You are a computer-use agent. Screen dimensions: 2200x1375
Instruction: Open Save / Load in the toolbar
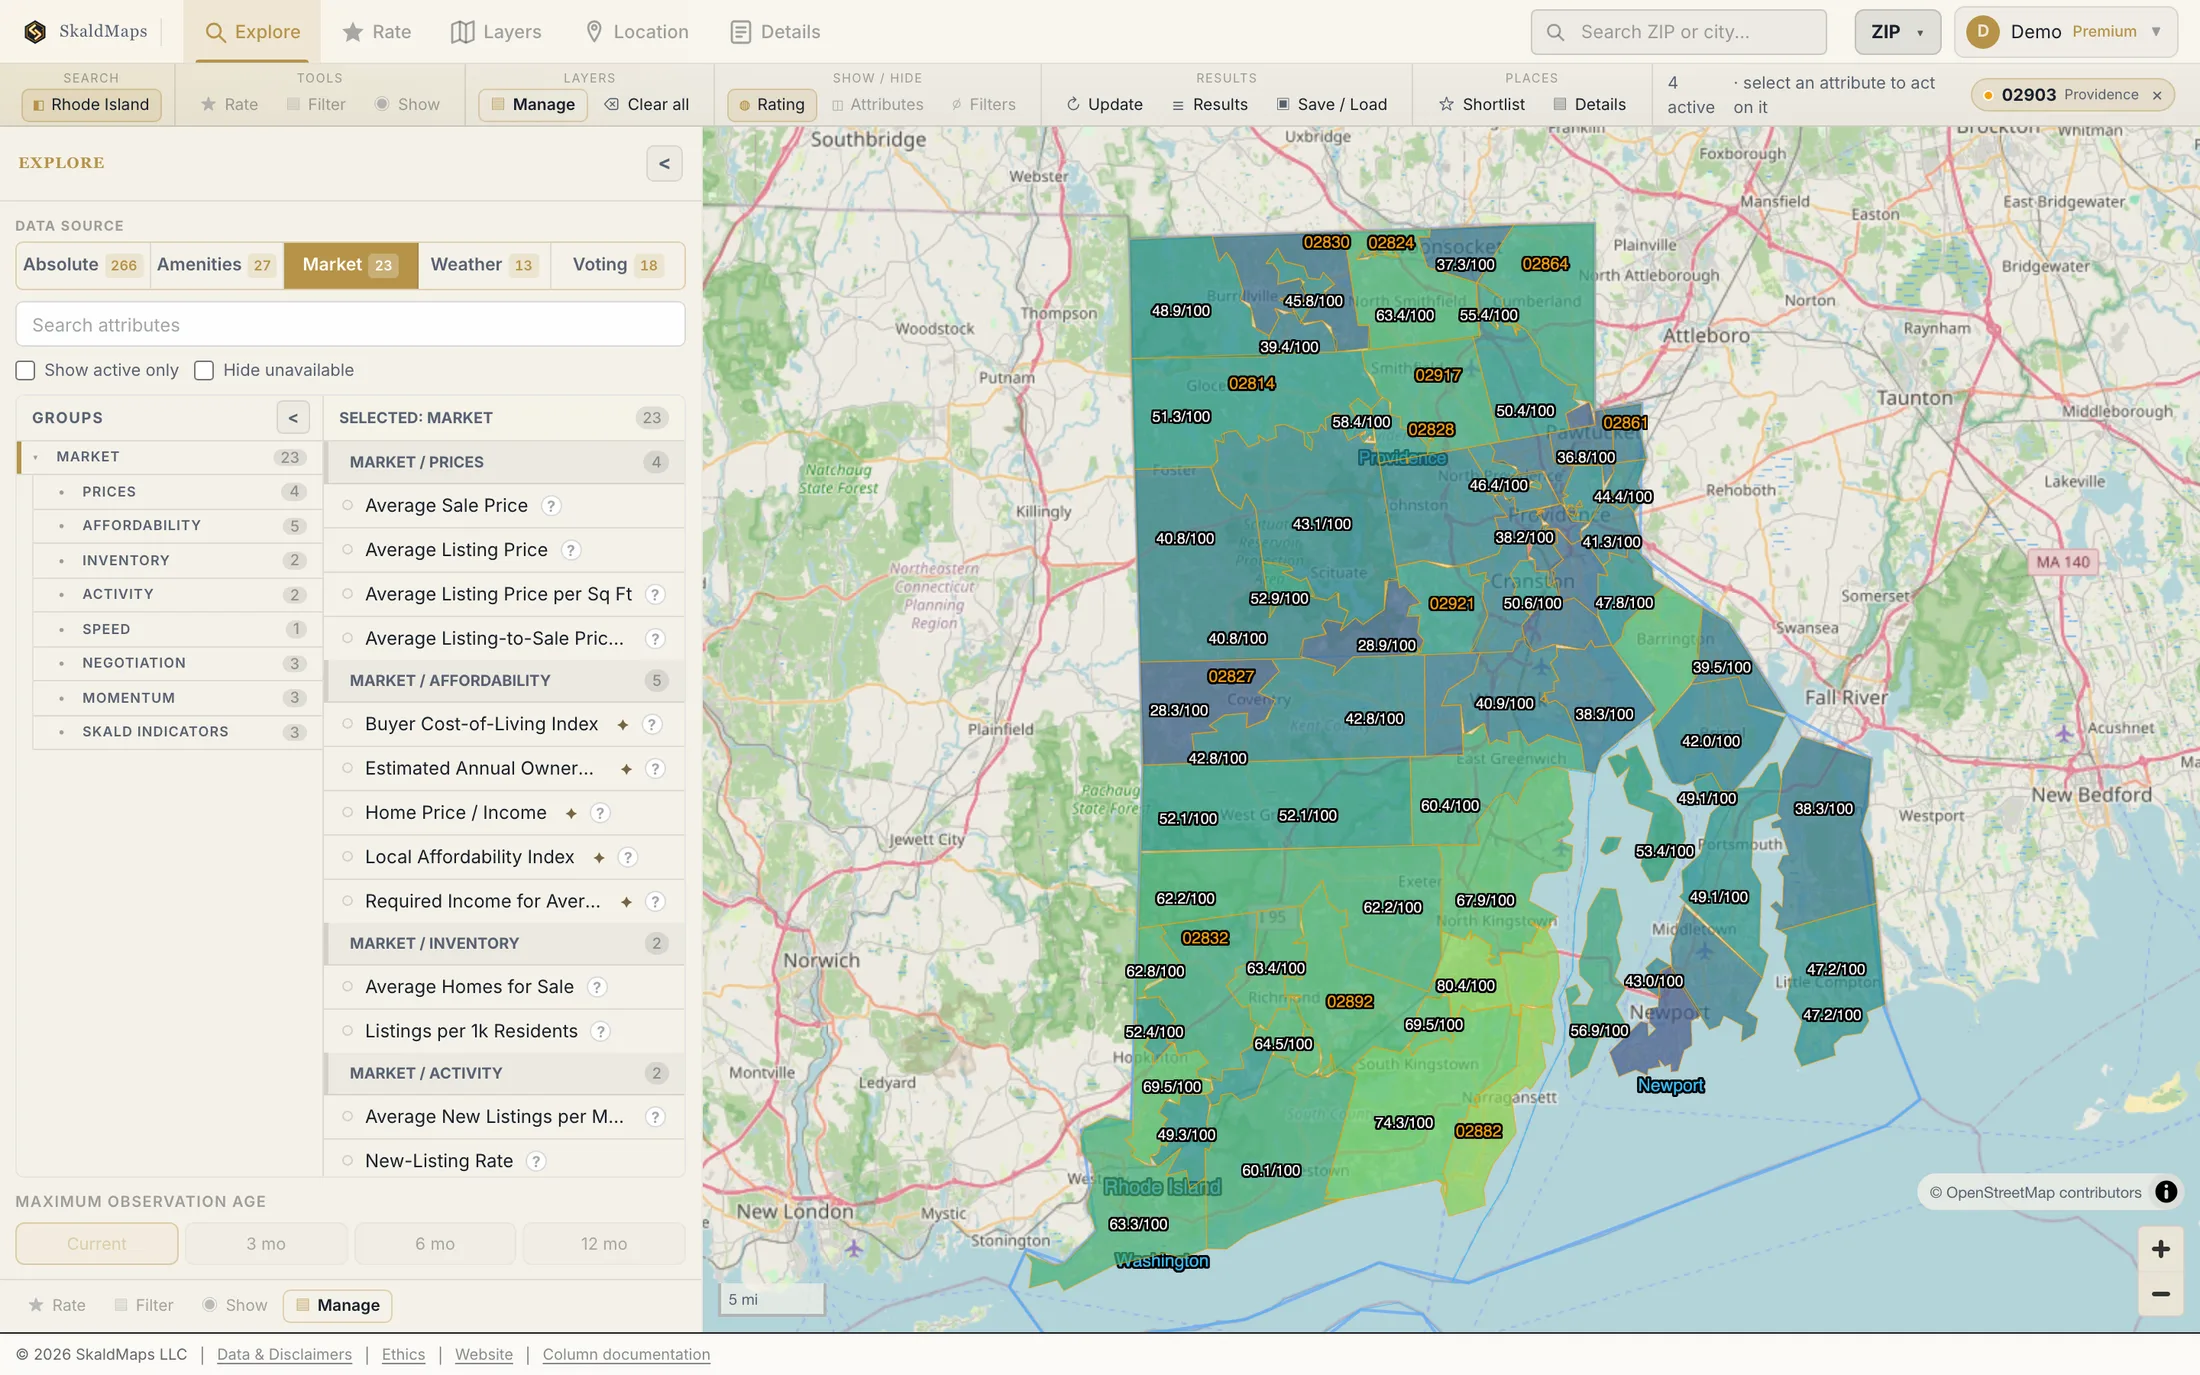pos(1331,104)
